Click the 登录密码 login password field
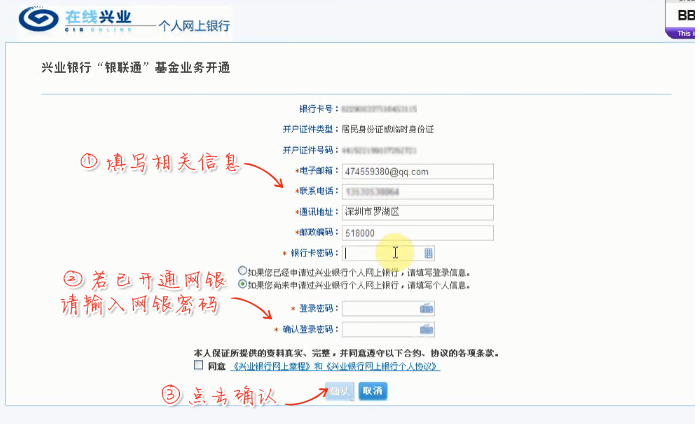This screenshot has height=424, width=700. point(379,307)
